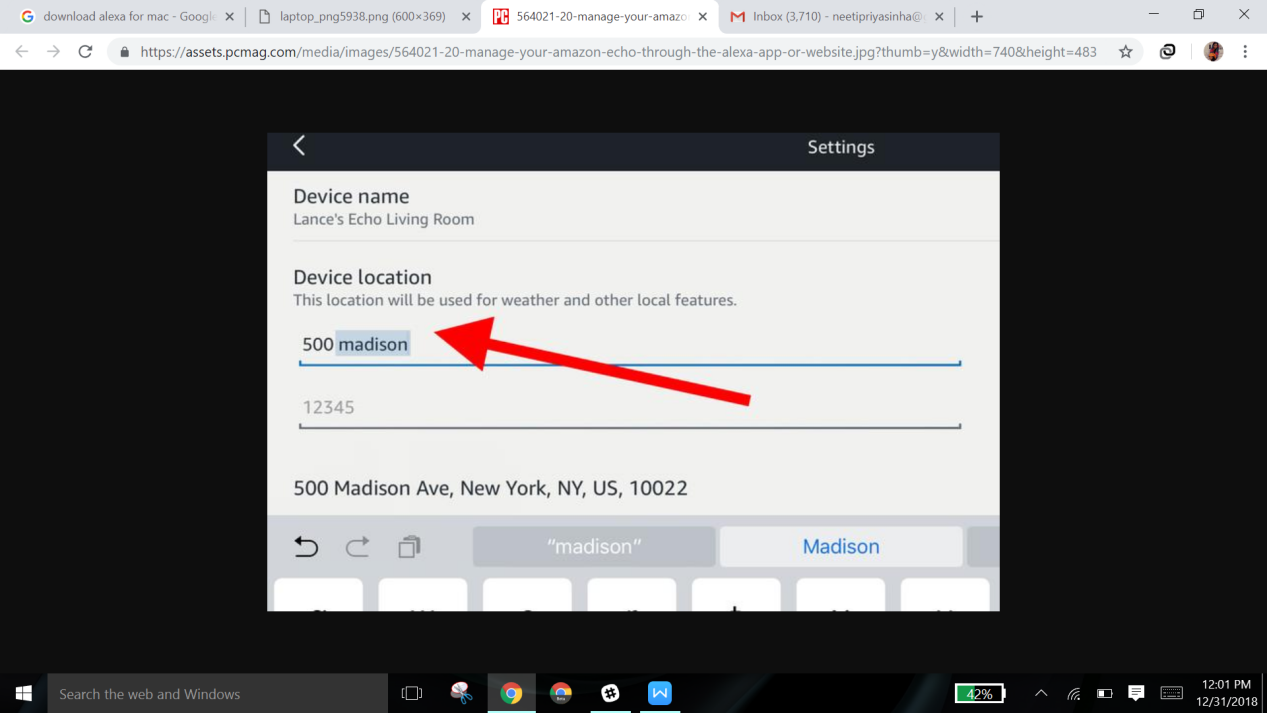Select the PCMag image tab
1267x713 pixels.
point(600,17)
